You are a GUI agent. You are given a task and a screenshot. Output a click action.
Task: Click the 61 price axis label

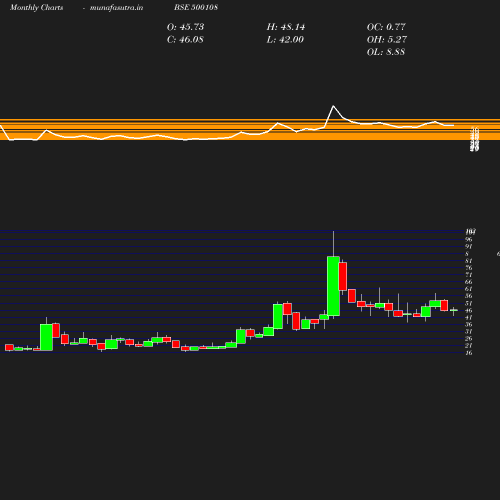(469, 289)
